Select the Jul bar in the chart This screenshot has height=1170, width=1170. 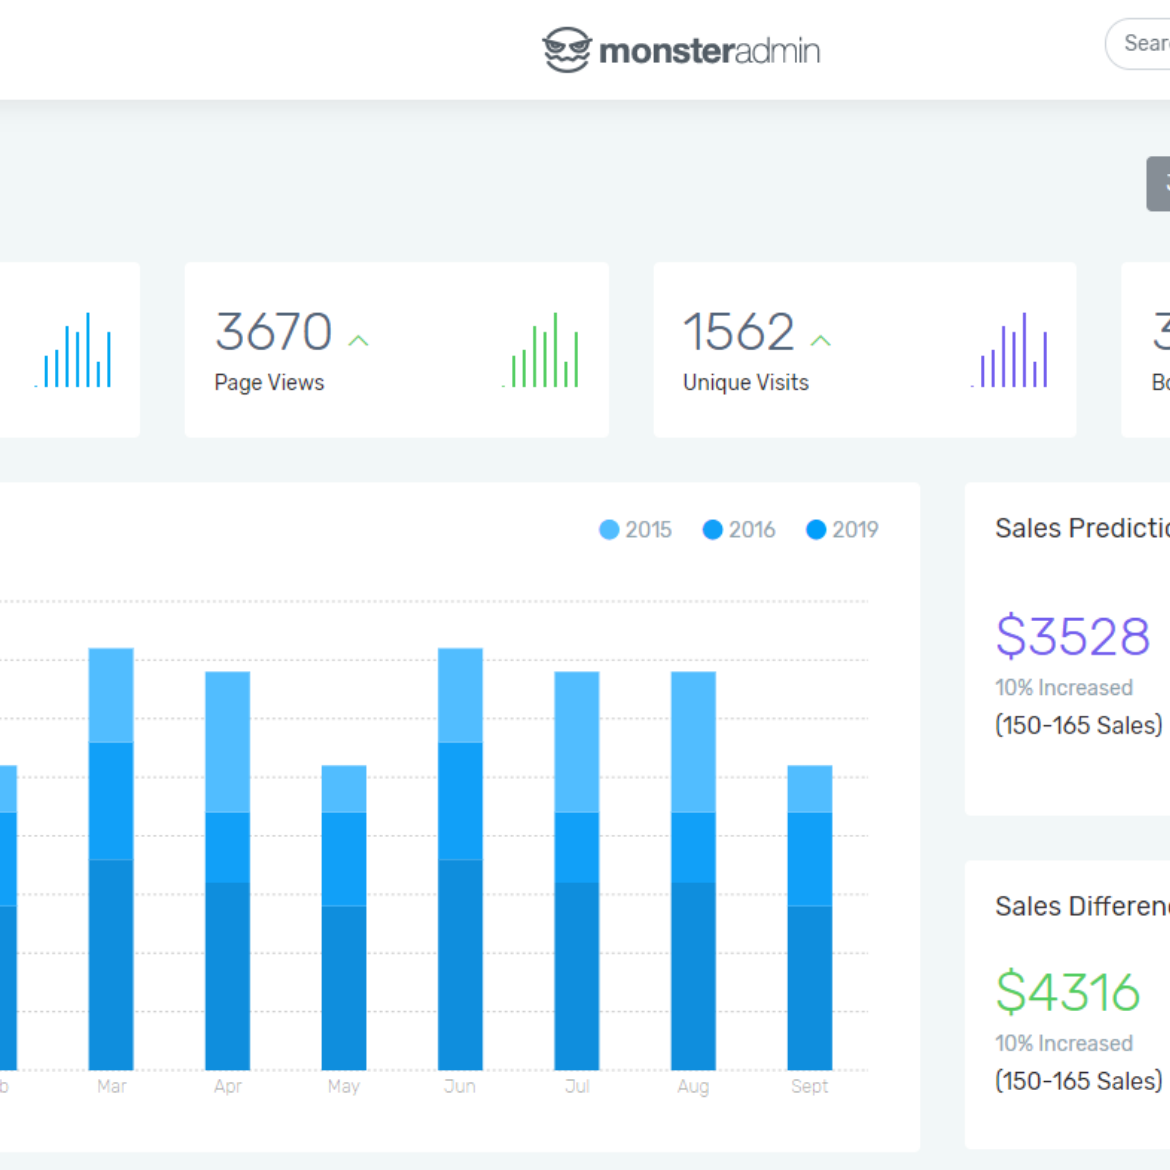coord(577,871)
